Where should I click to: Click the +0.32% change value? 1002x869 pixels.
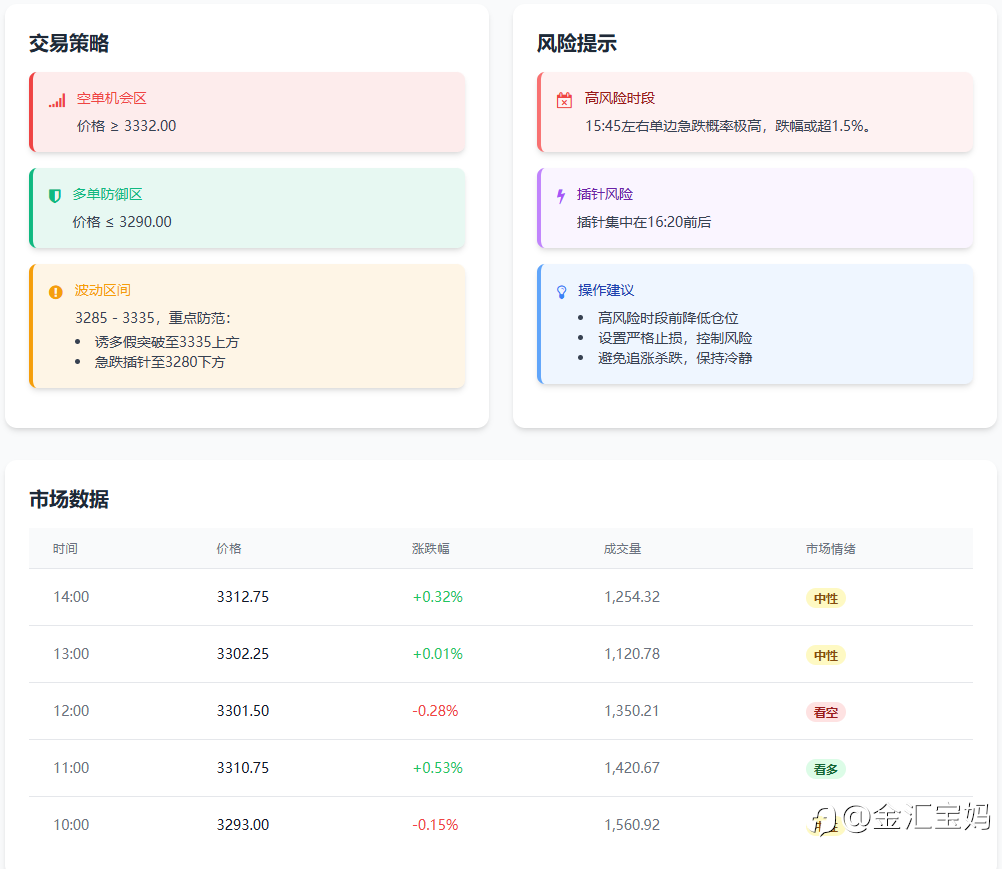438,597
